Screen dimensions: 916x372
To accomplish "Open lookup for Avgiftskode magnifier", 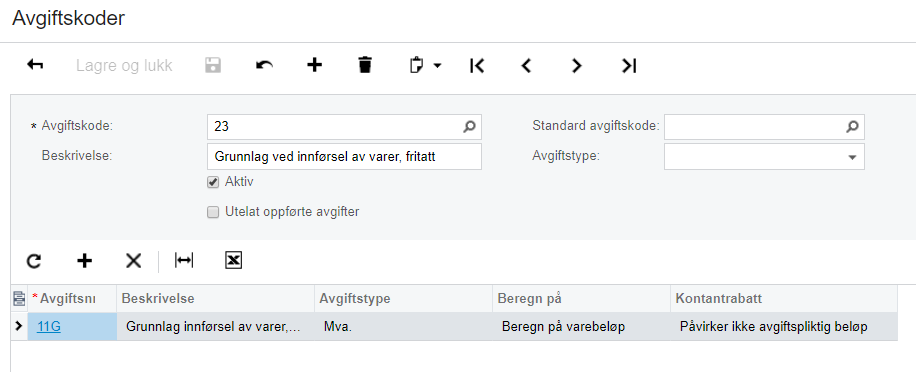I will [469, 126].
